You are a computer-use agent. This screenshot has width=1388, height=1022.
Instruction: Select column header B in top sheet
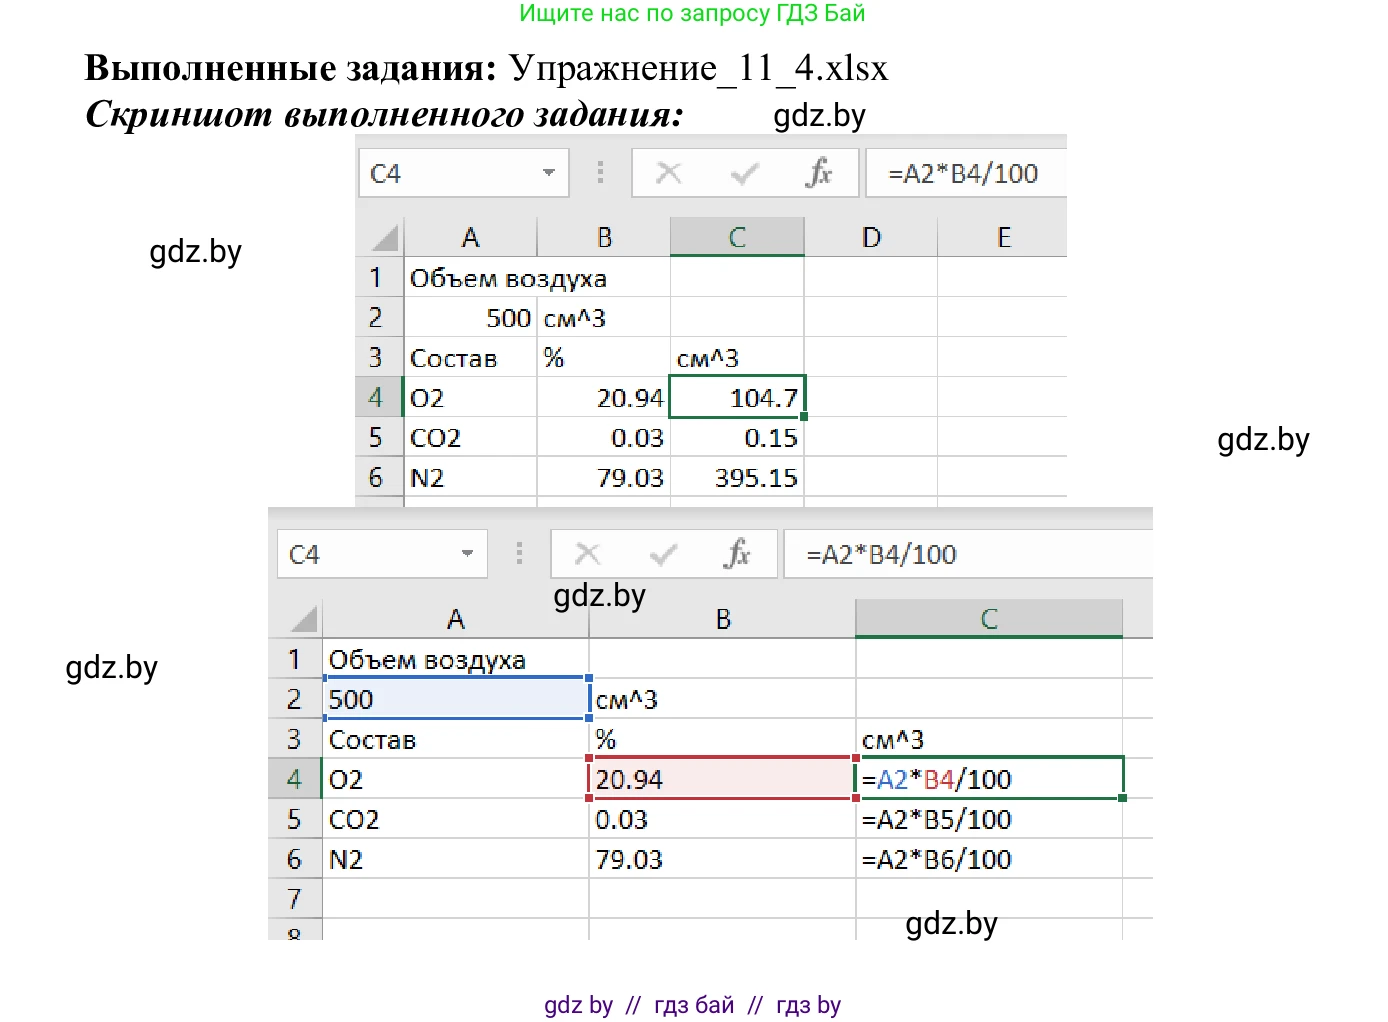tap(604, 236)
